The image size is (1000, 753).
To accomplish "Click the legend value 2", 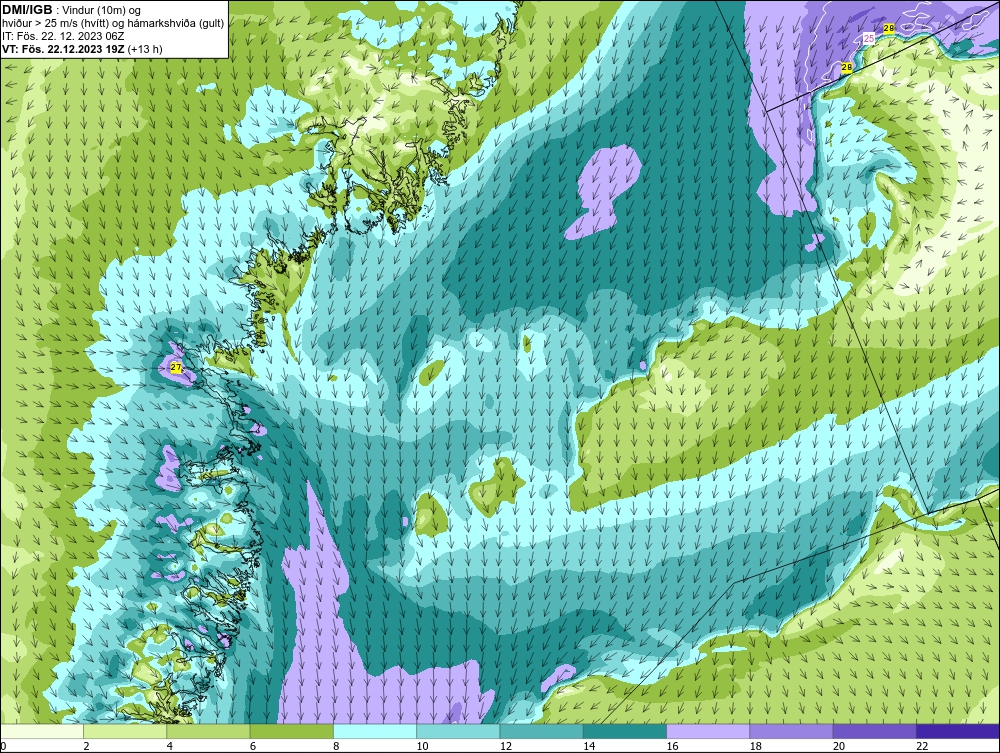I will (86, 746).
